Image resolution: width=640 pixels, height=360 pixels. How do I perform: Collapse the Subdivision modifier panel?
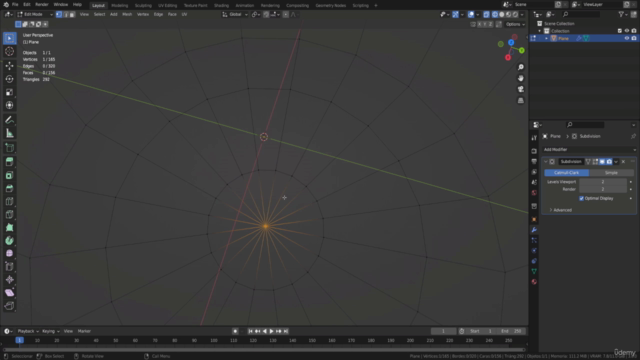[546, 162]
